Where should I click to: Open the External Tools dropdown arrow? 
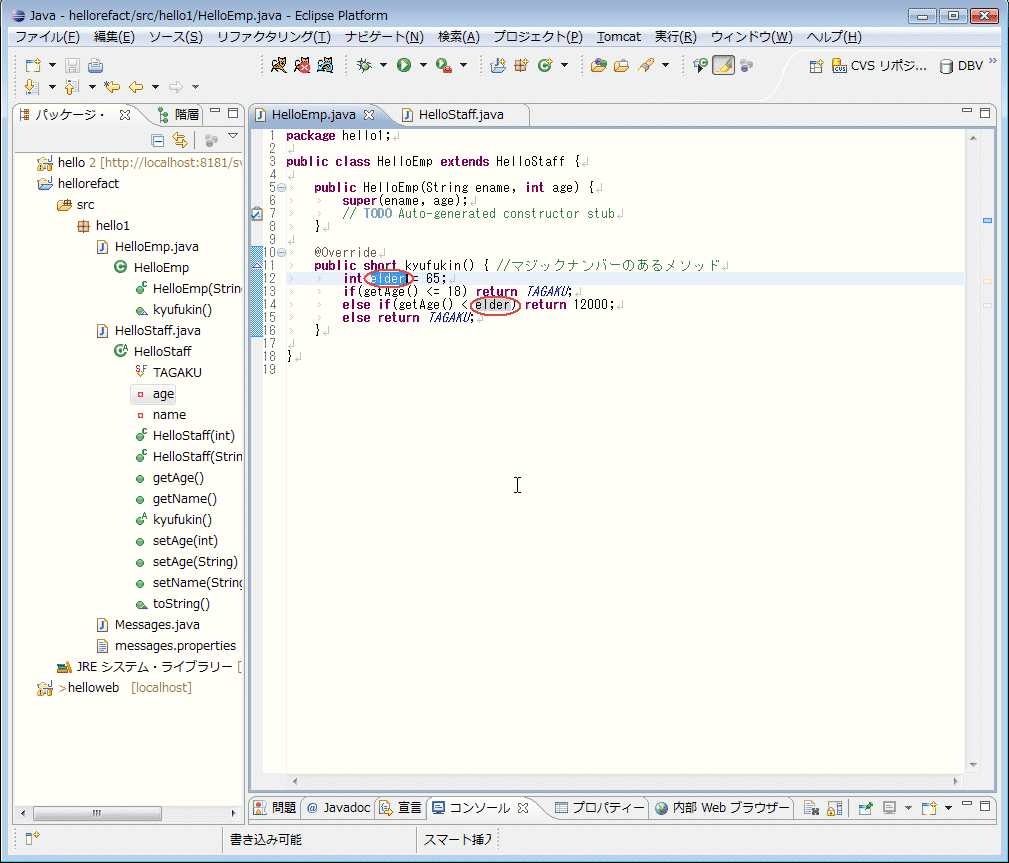463,65
